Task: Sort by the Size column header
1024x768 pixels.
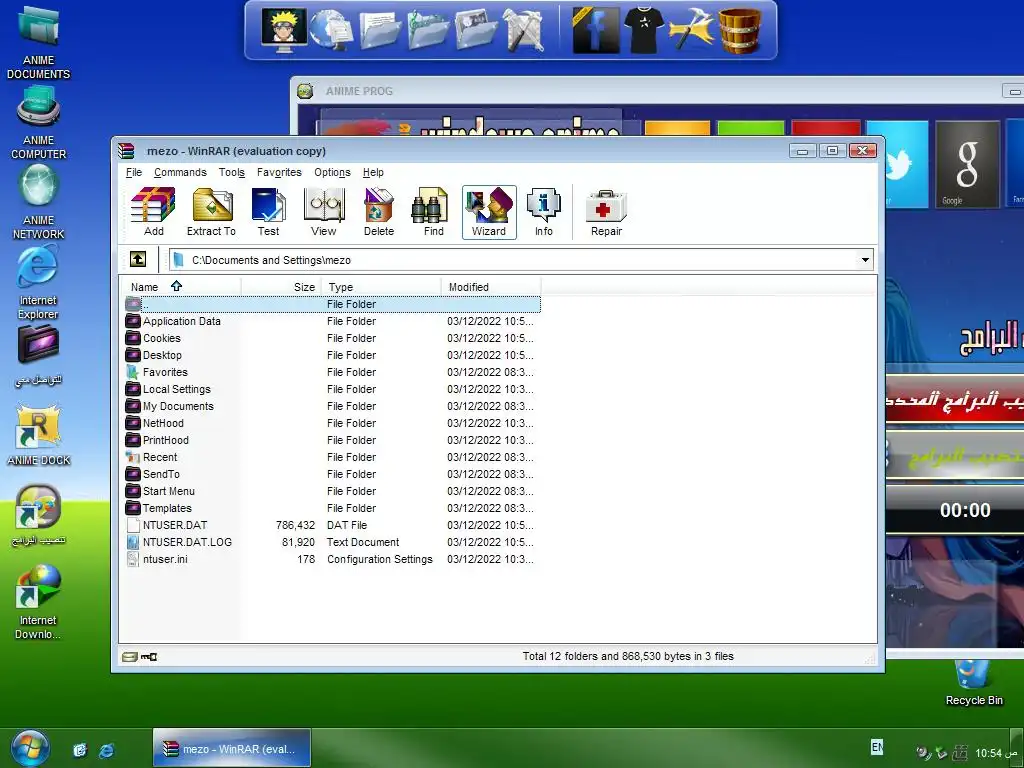Action: [281, 287]
